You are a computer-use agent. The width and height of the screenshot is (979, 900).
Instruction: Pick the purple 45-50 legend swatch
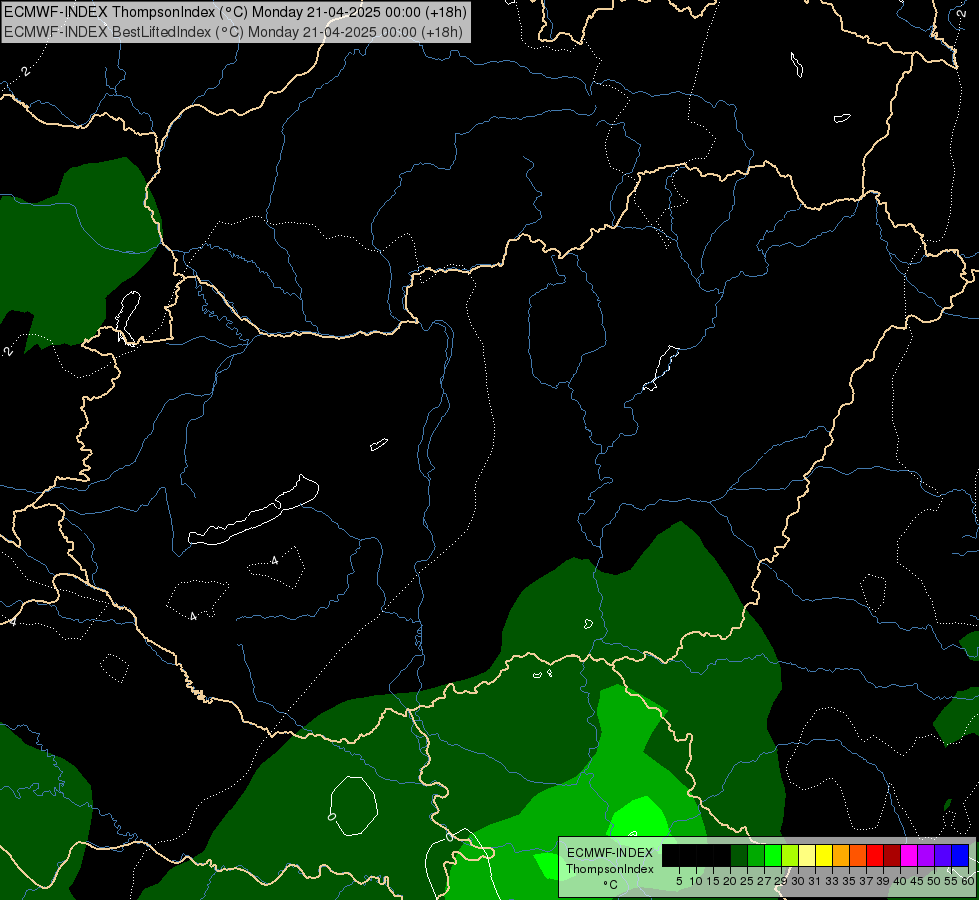click(927, 856)
